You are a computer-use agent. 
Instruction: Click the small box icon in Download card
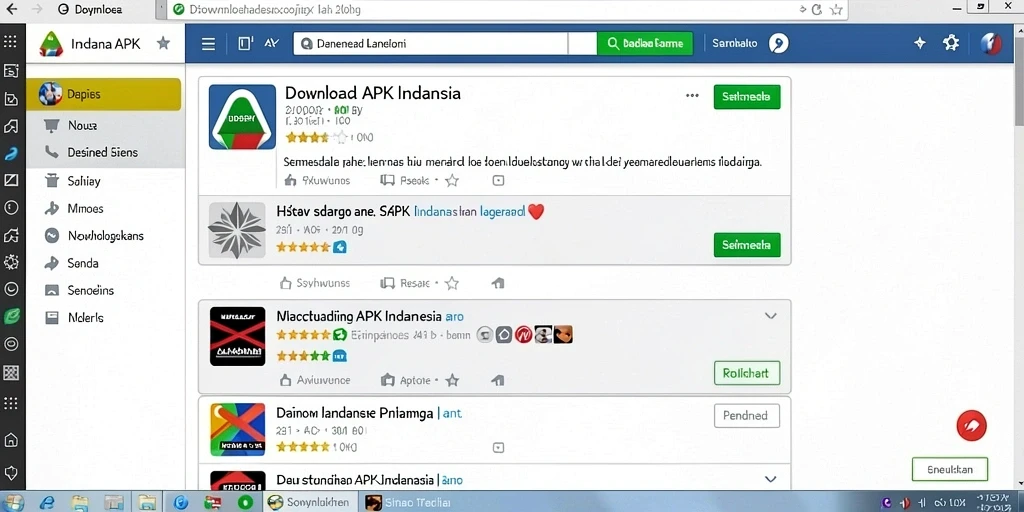click(x=498, y=180)
